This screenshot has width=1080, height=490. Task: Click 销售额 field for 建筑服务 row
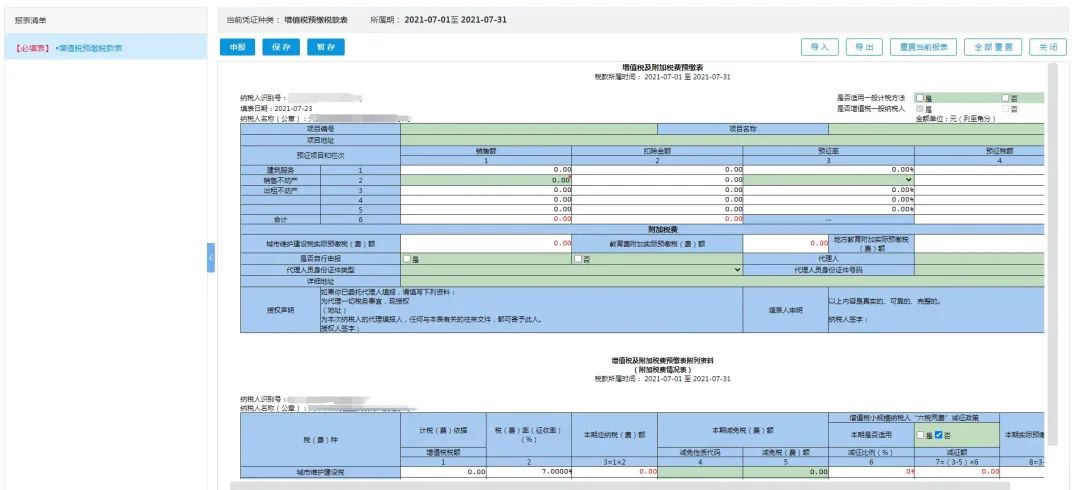coord(486,170)
